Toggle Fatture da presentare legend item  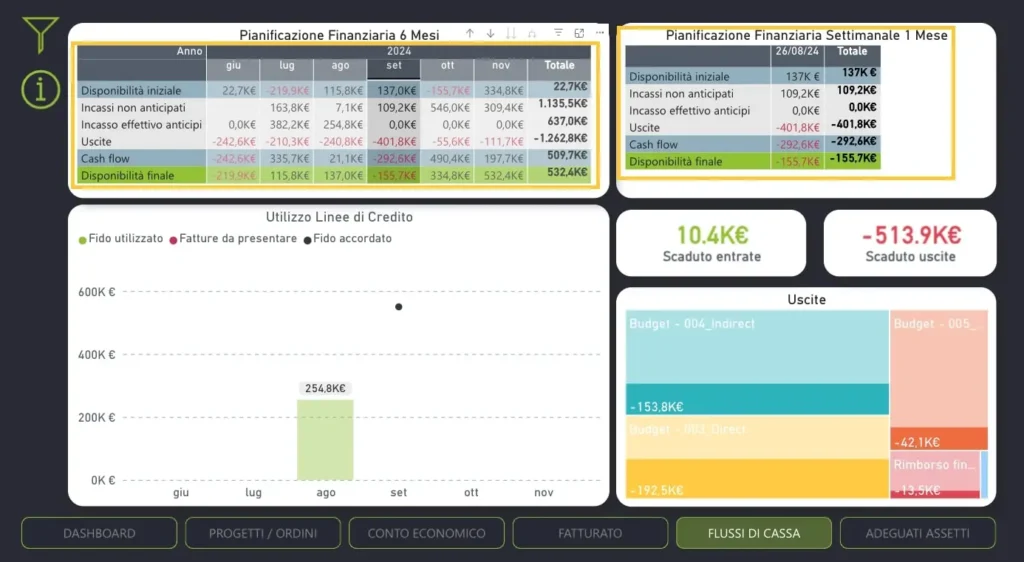(233, 239)
